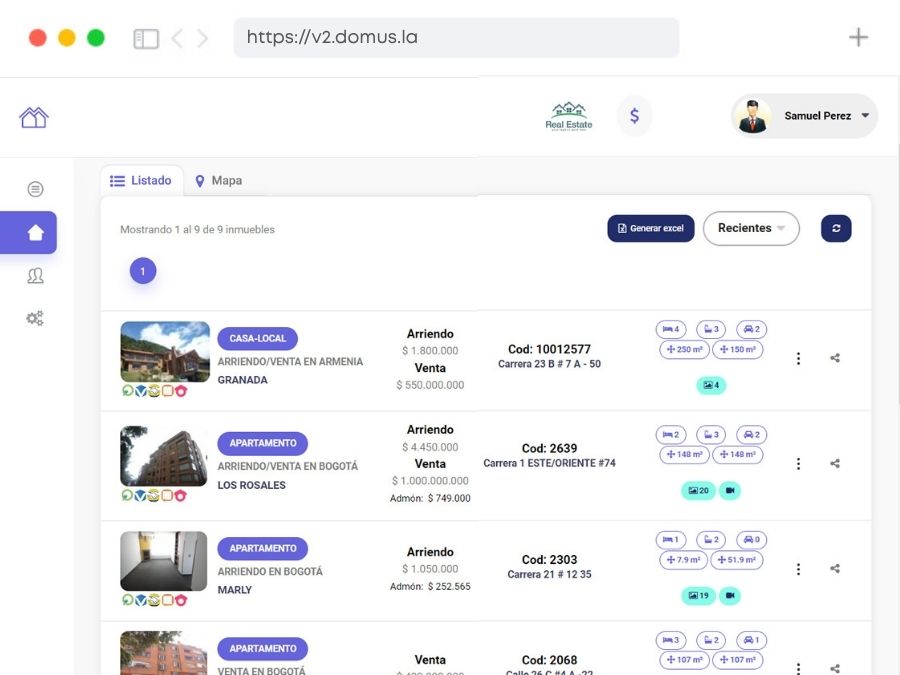Select page 1 in pagination
Screen dimensions: 900x675
point(143,271)
